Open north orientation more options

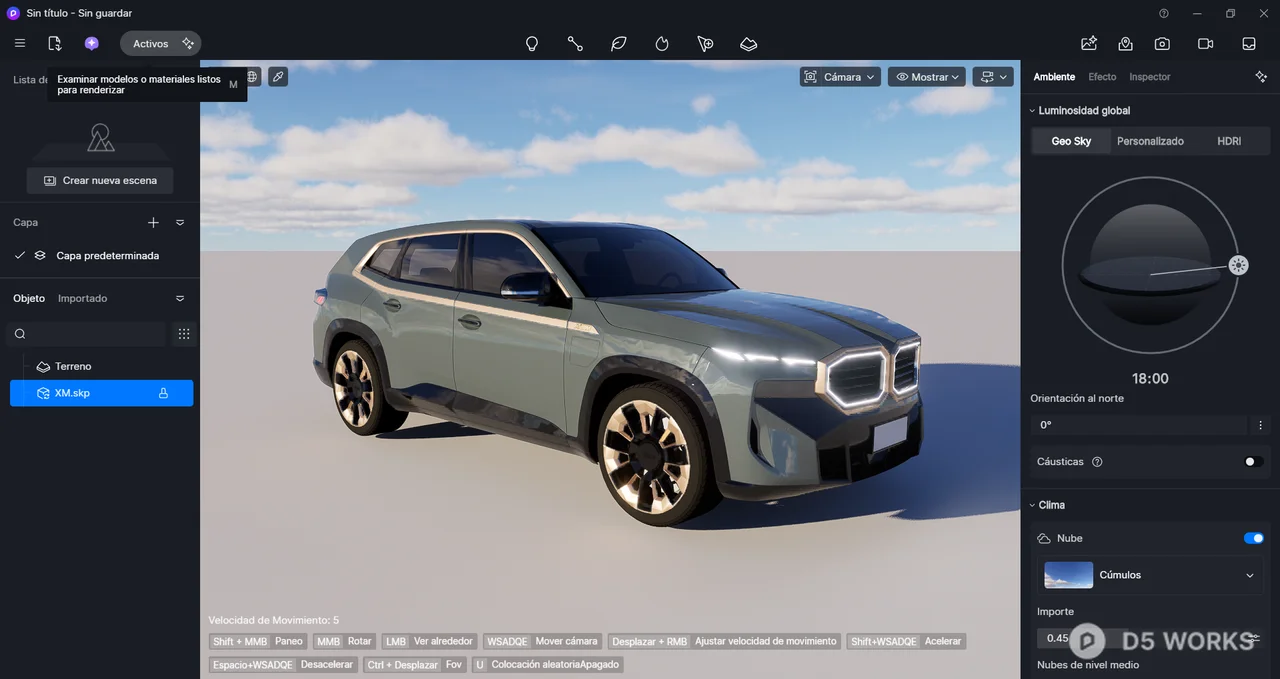click(x=1261, y=425)
